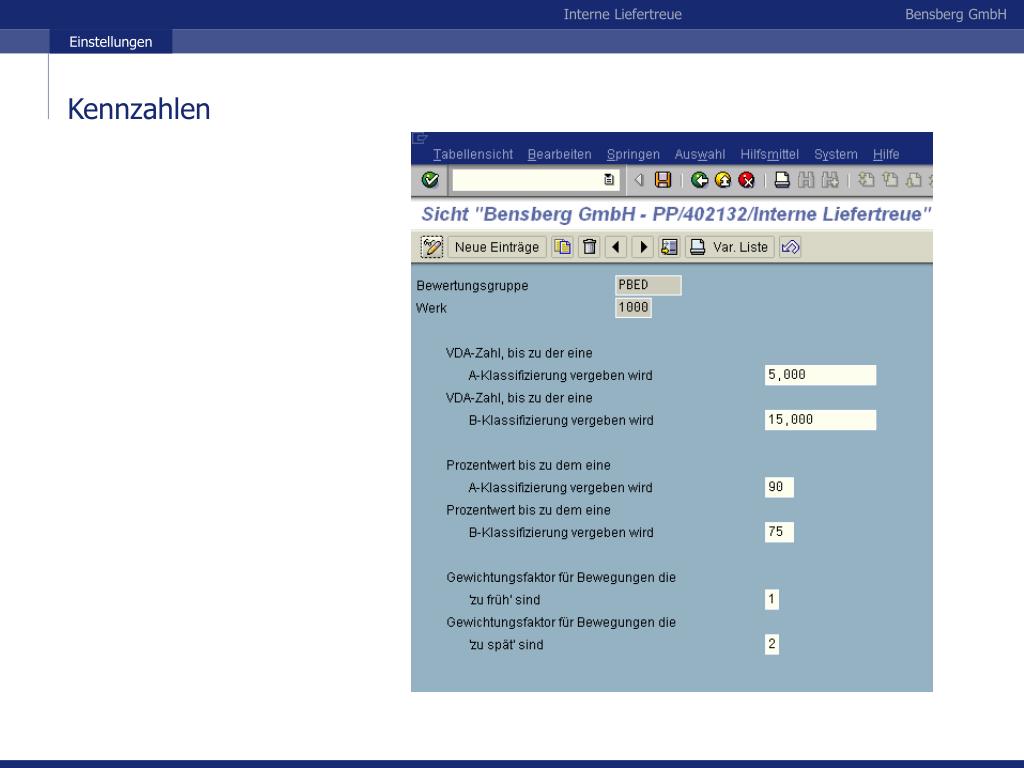Click the VDA A-Klassifizierung field 5,000
This screenshot has width=1024, height=768.
pyautogui.click(x=820, y=375)
